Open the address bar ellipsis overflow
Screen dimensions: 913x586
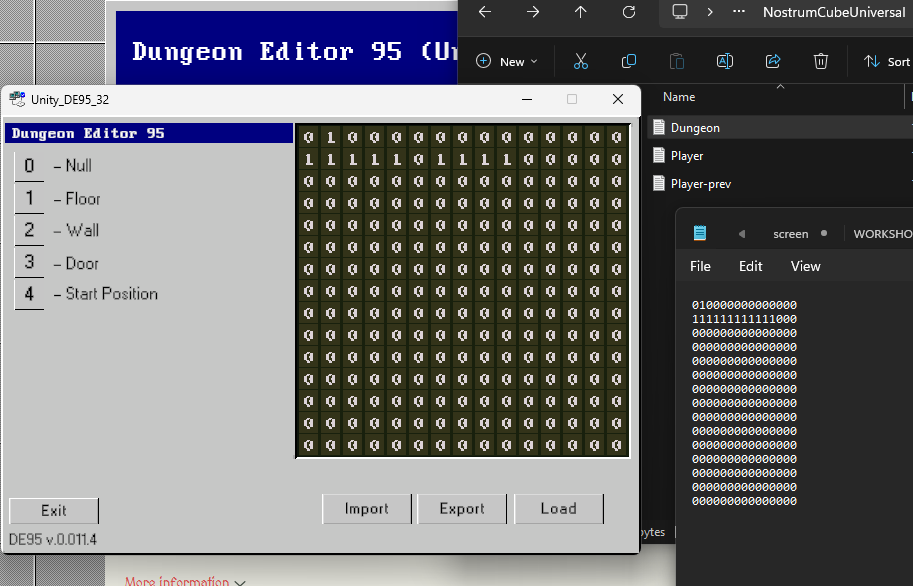[x=739, y=12]
